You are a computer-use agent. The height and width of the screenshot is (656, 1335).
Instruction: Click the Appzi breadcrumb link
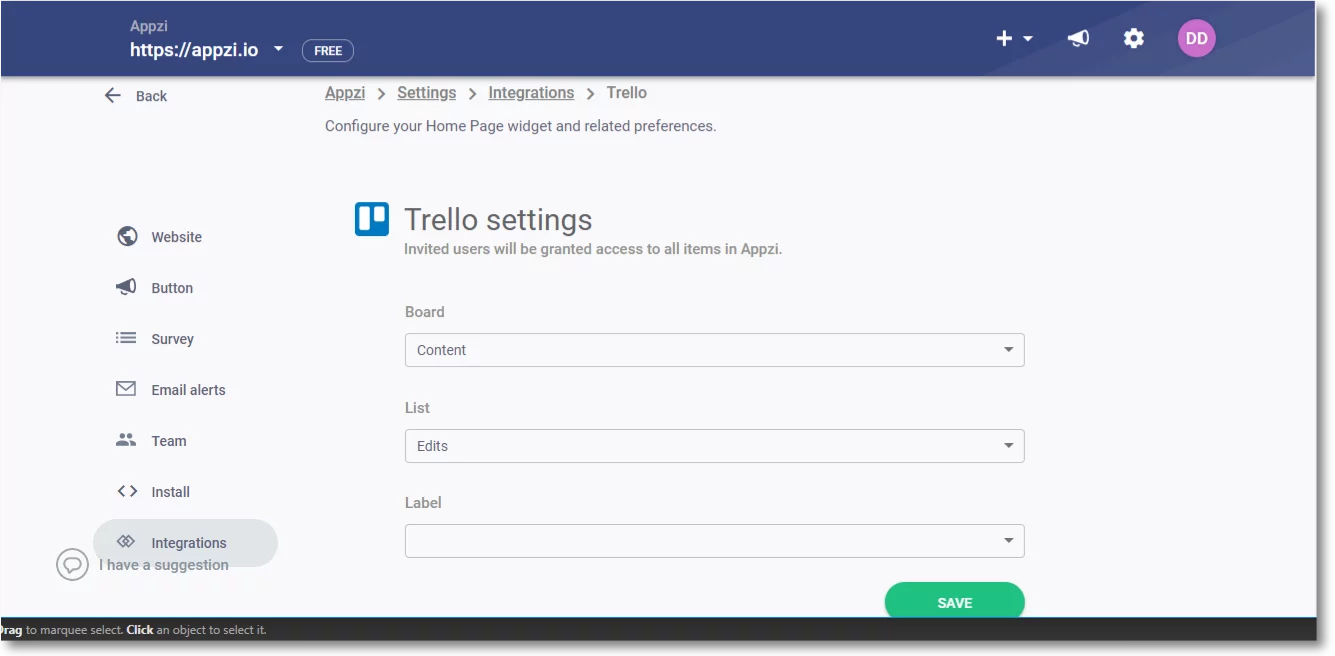(x=345, y=92)
